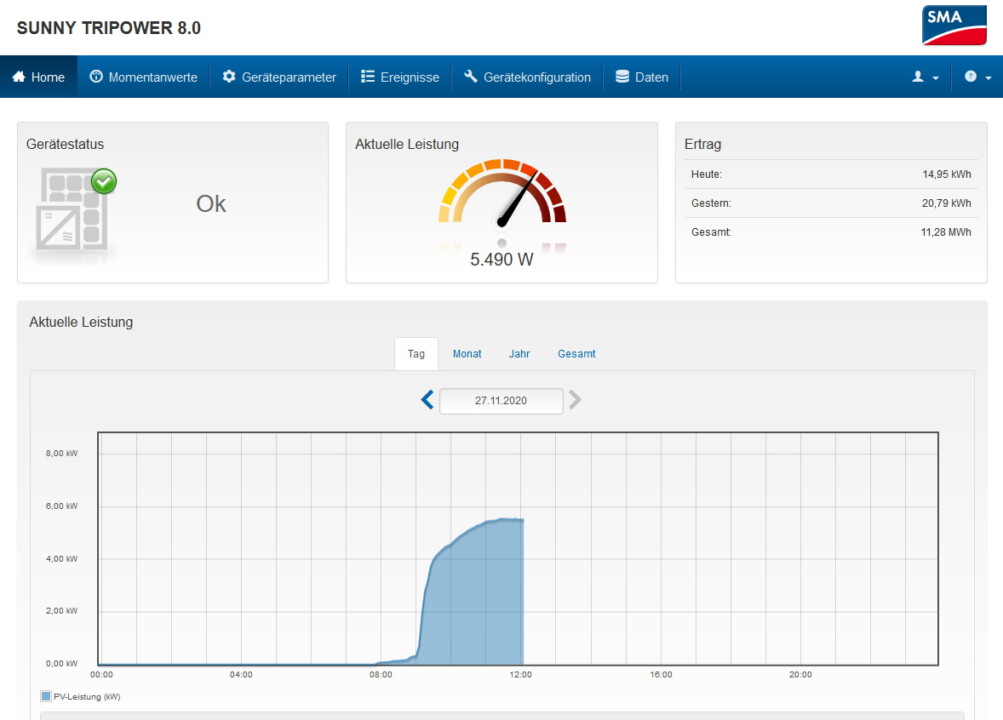Screen dimensions: 1003x720
Task: Select the Tag tab
Action: point(416,354)
